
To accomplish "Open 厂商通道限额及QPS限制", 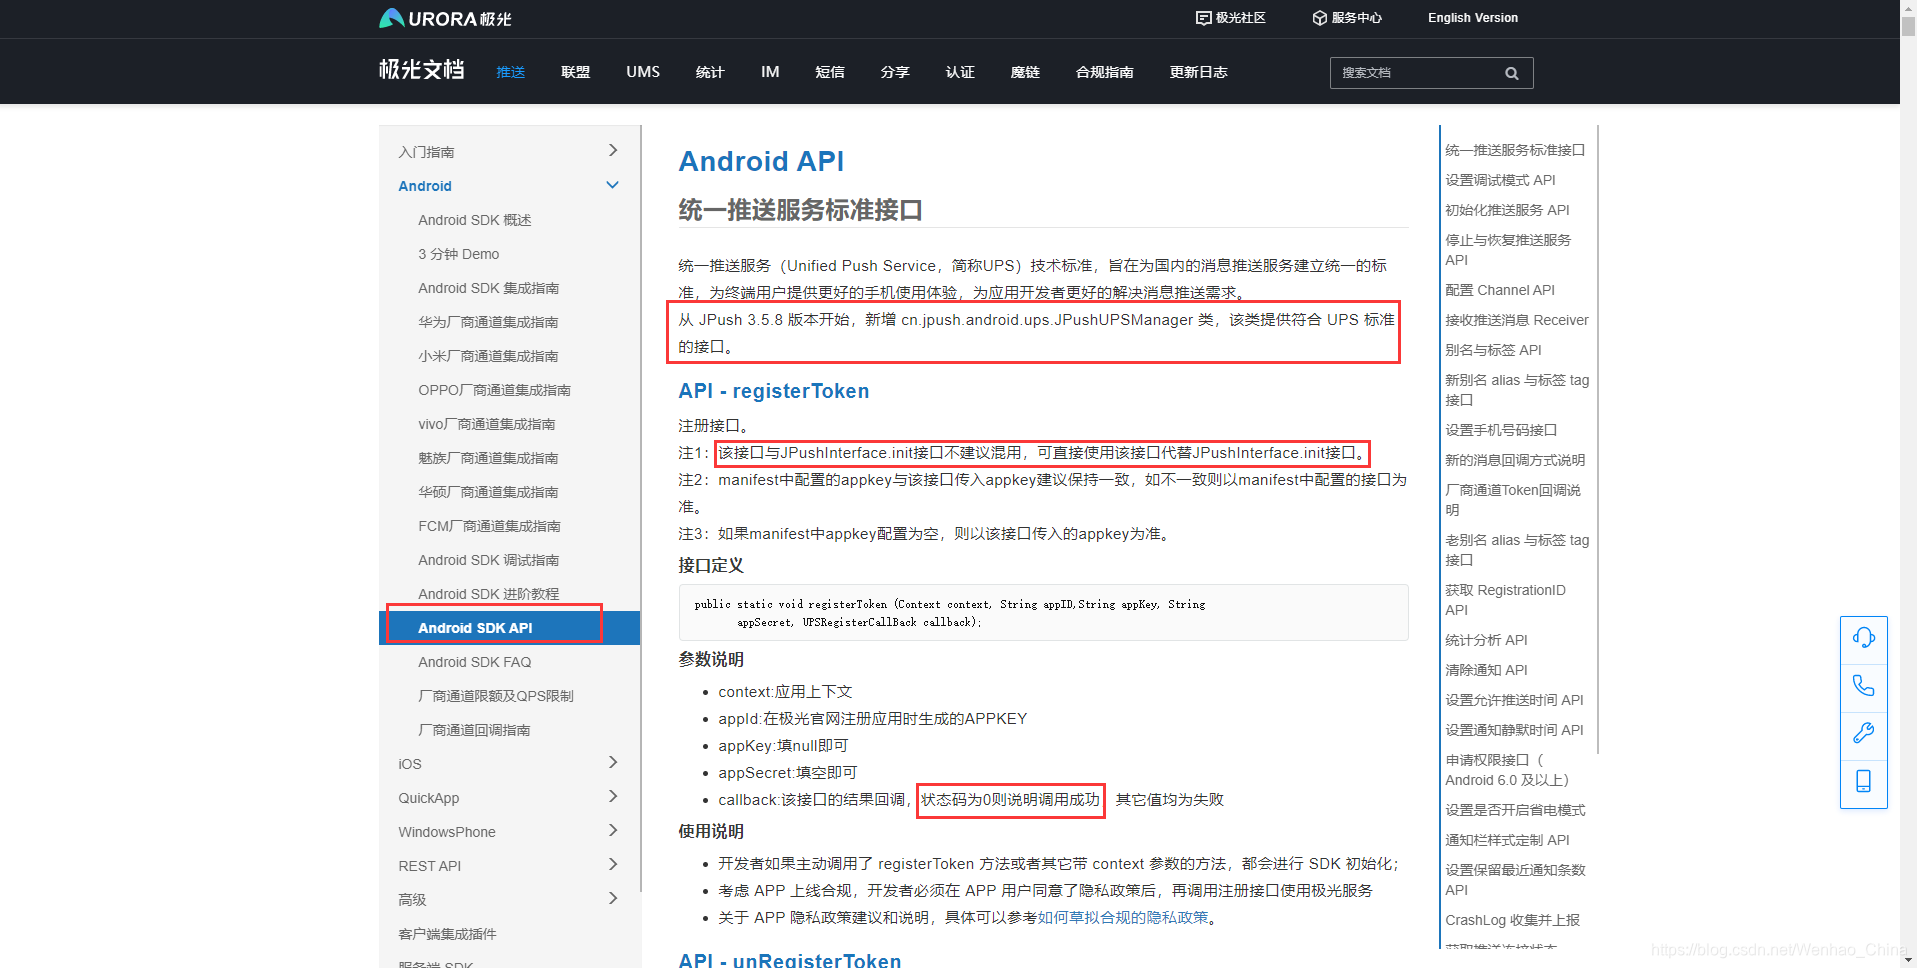I will 495,696.
